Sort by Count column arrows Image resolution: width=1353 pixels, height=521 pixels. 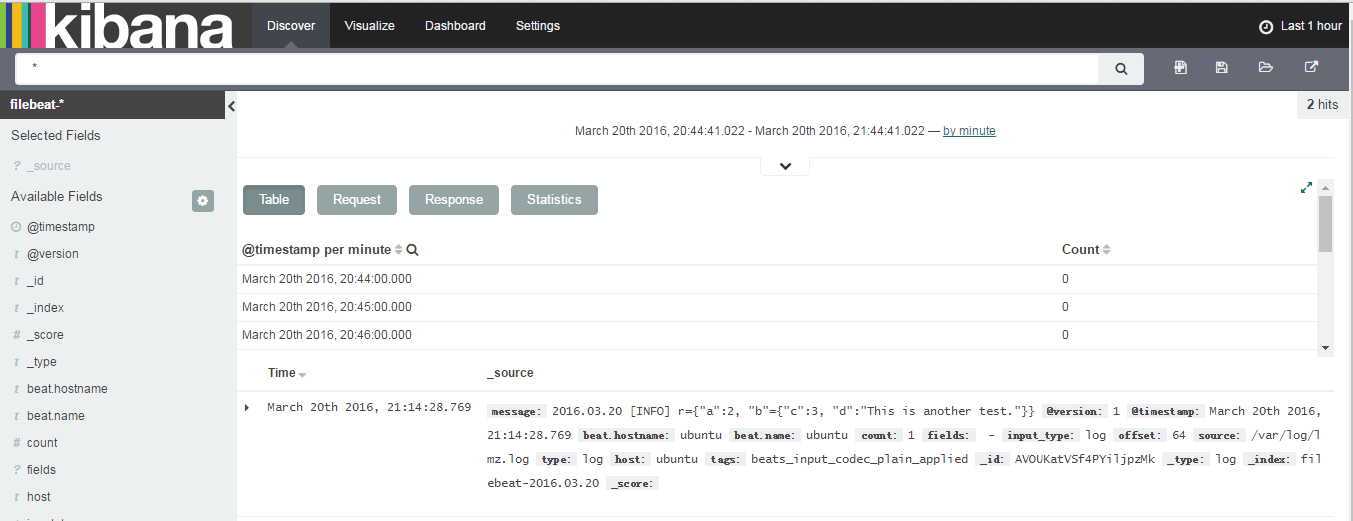[1106, 250]
